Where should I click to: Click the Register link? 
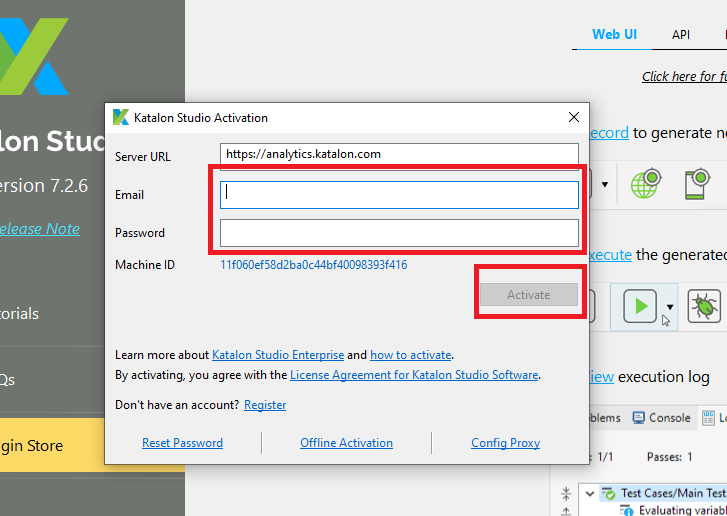265,405
